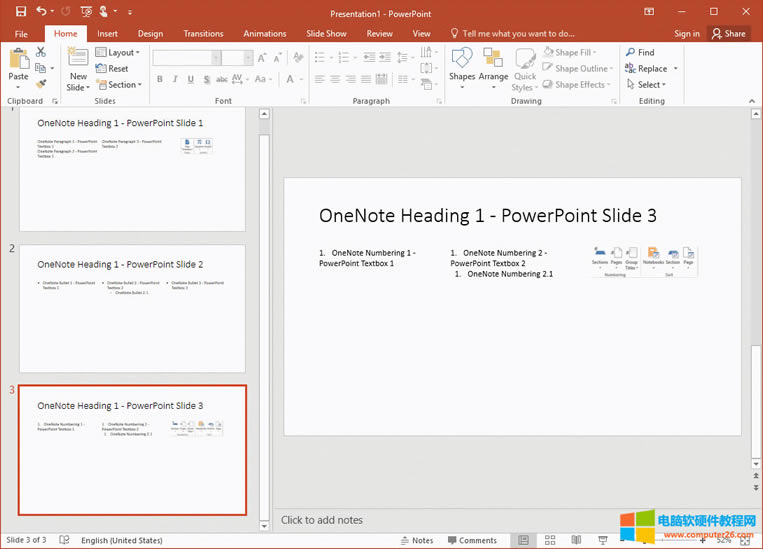Toggle Normal view button in status bar

click(x=523, y=540)
